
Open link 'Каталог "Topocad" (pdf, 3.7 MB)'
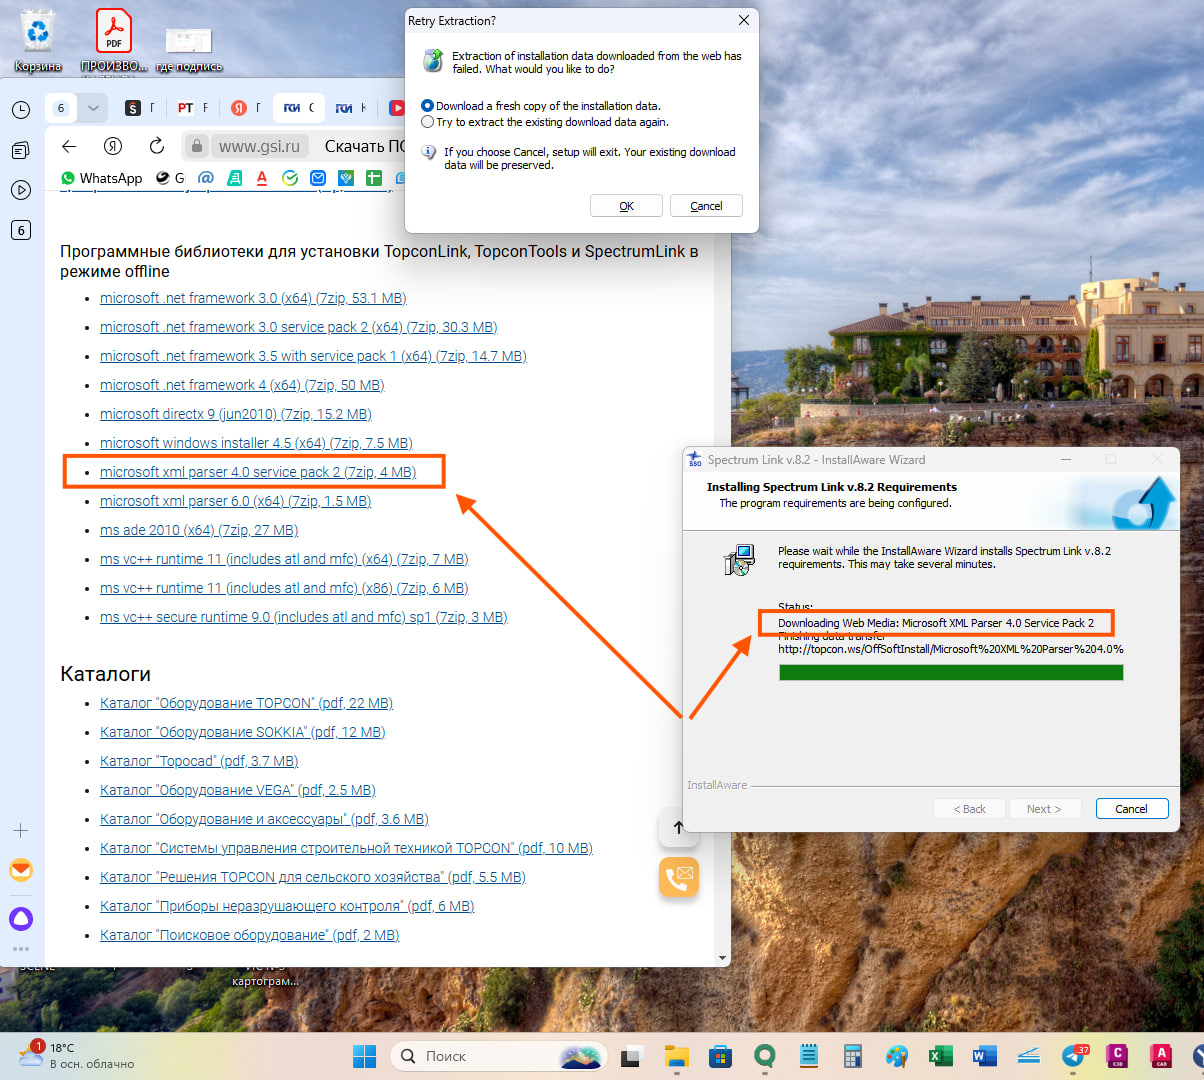[x=199, y=761]
